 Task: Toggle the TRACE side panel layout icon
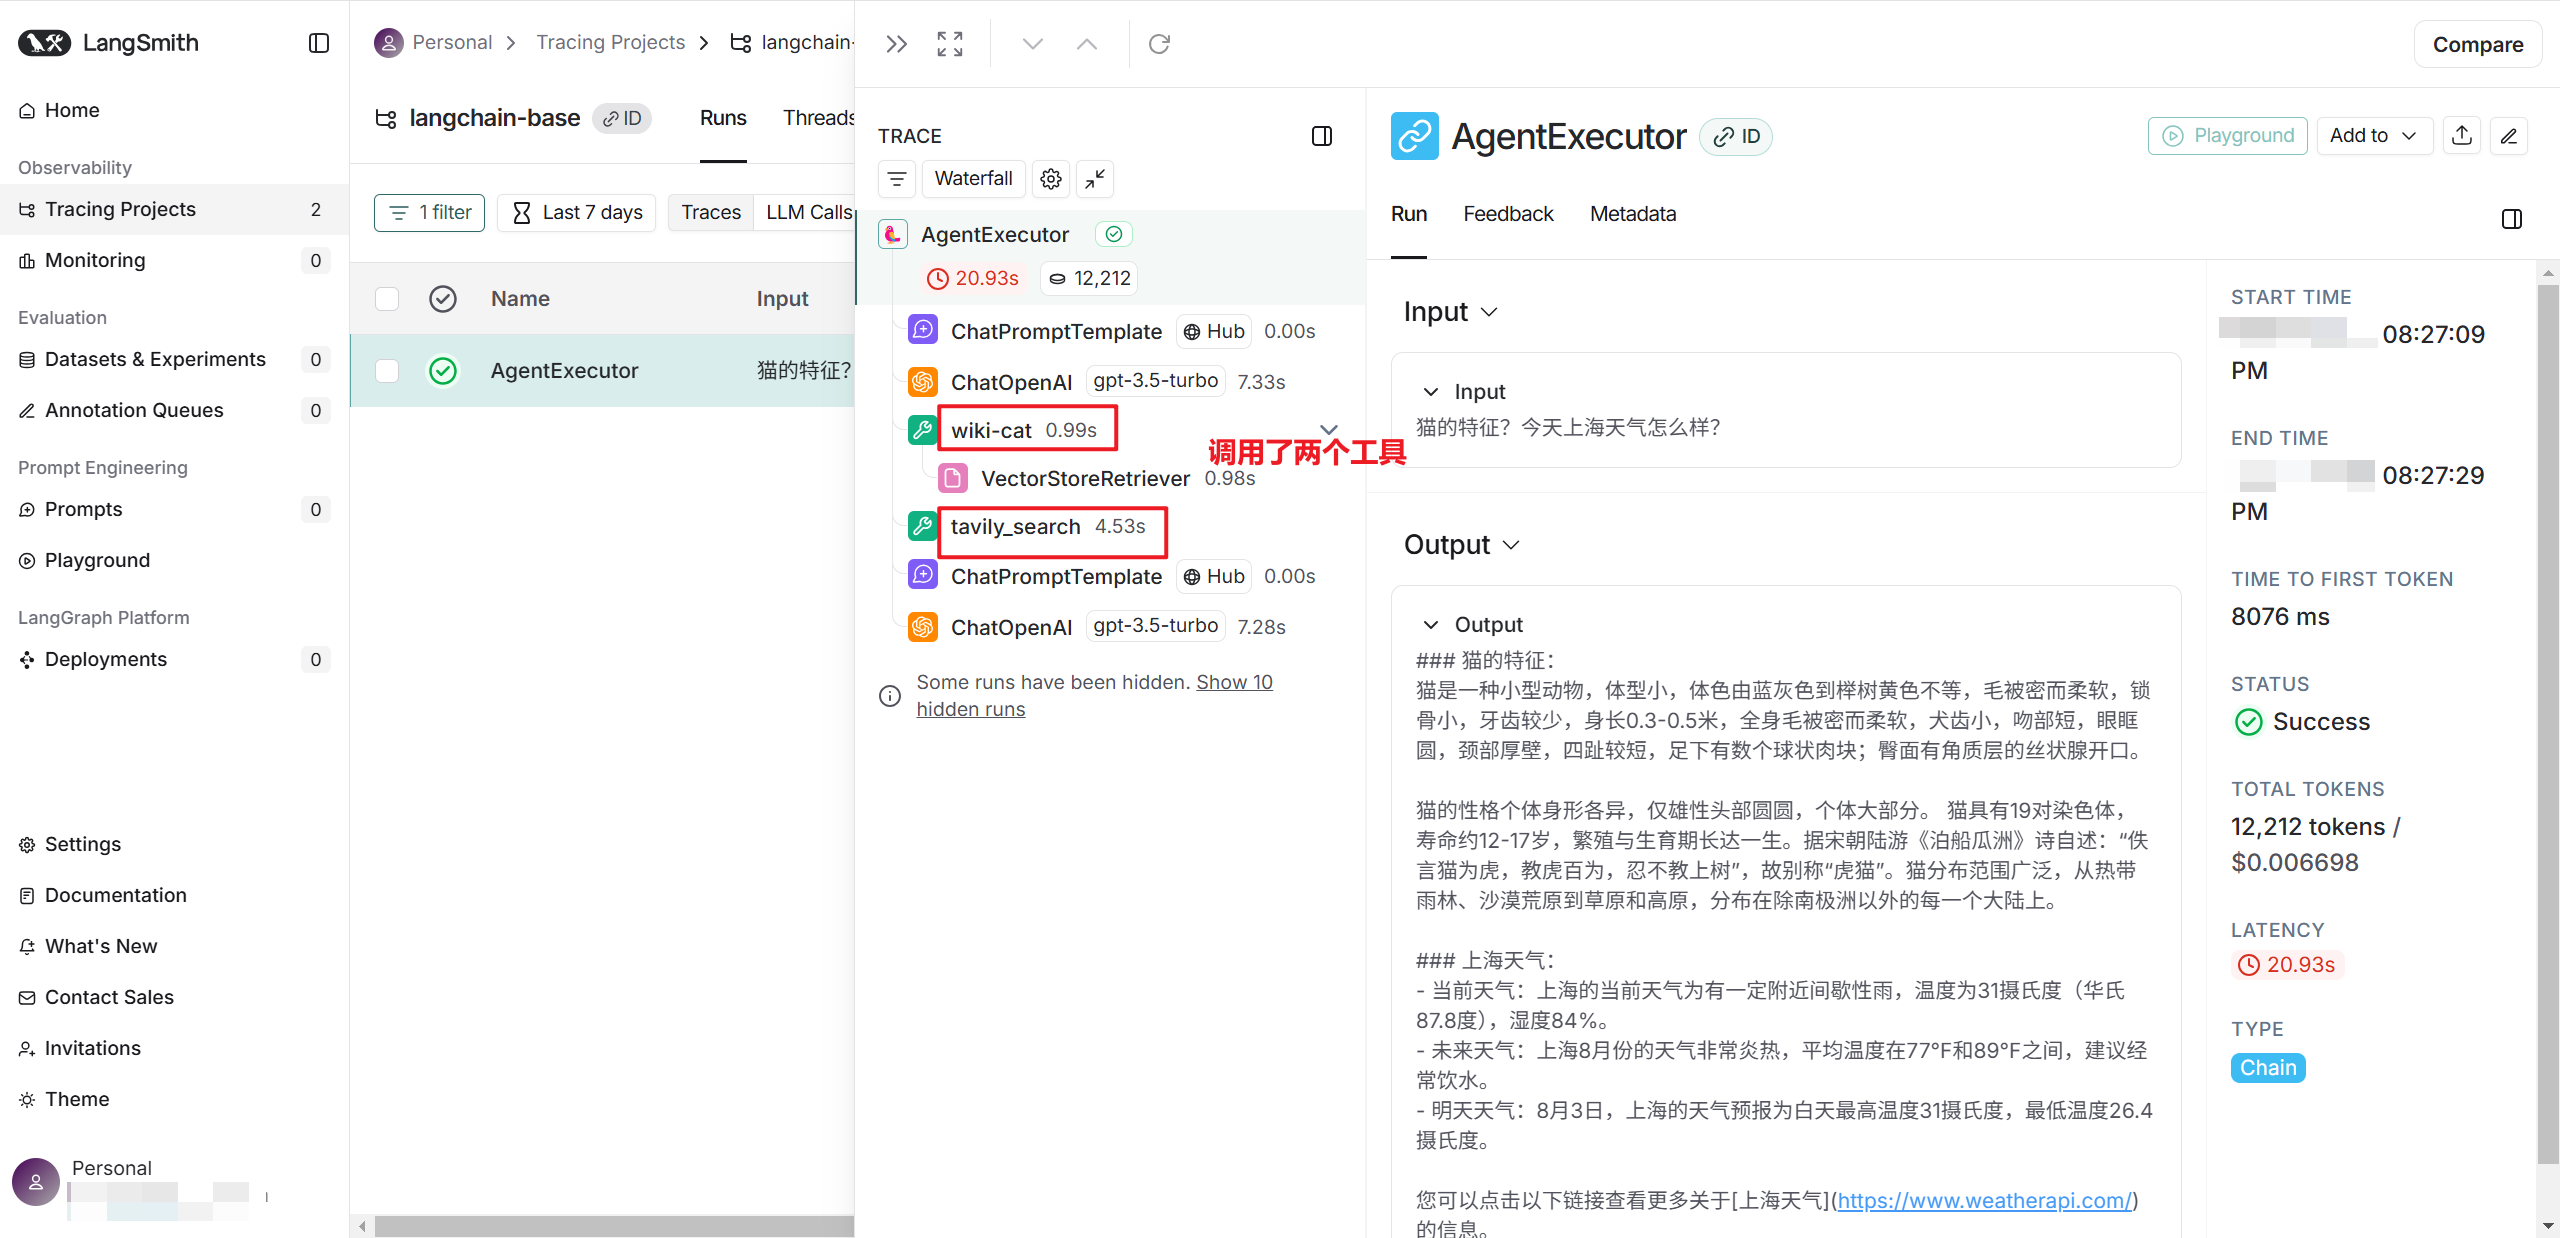coord(1321,136)
